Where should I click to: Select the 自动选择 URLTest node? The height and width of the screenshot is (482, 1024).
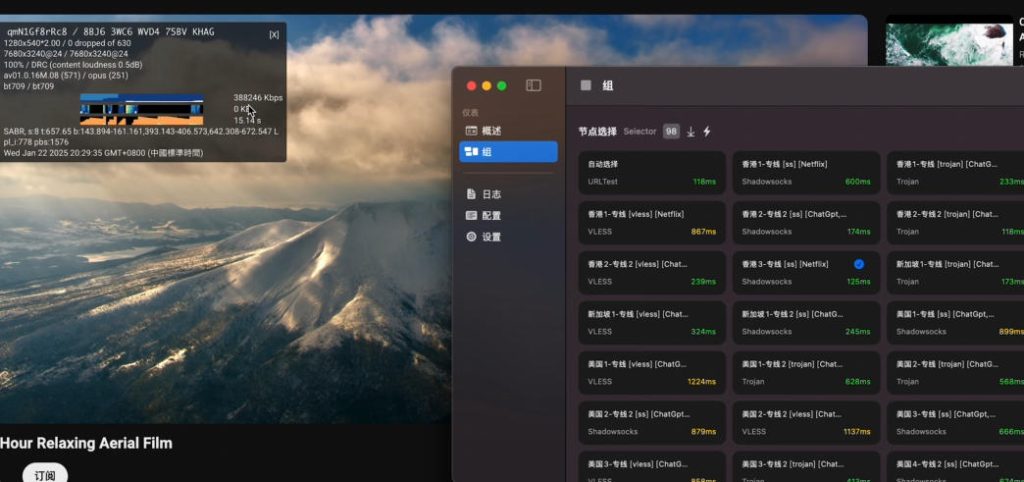tap(652, 173)
